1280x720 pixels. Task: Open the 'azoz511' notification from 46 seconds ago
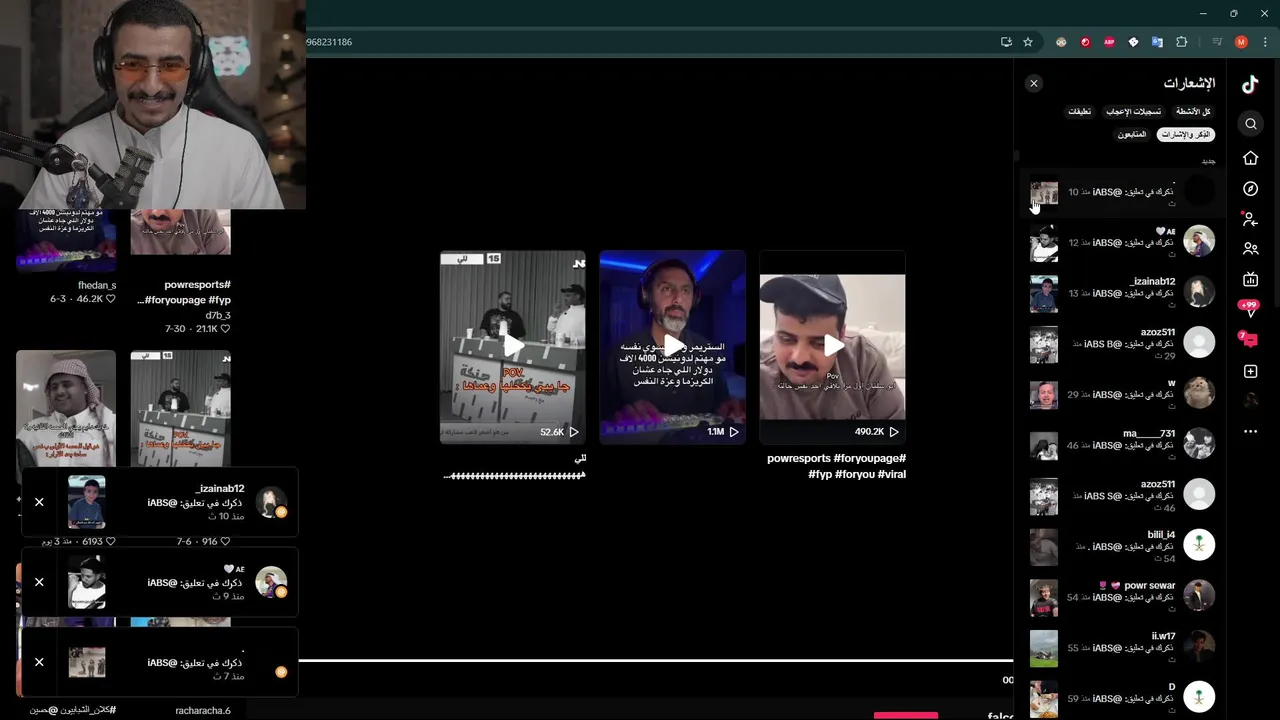click(1122, 495)
